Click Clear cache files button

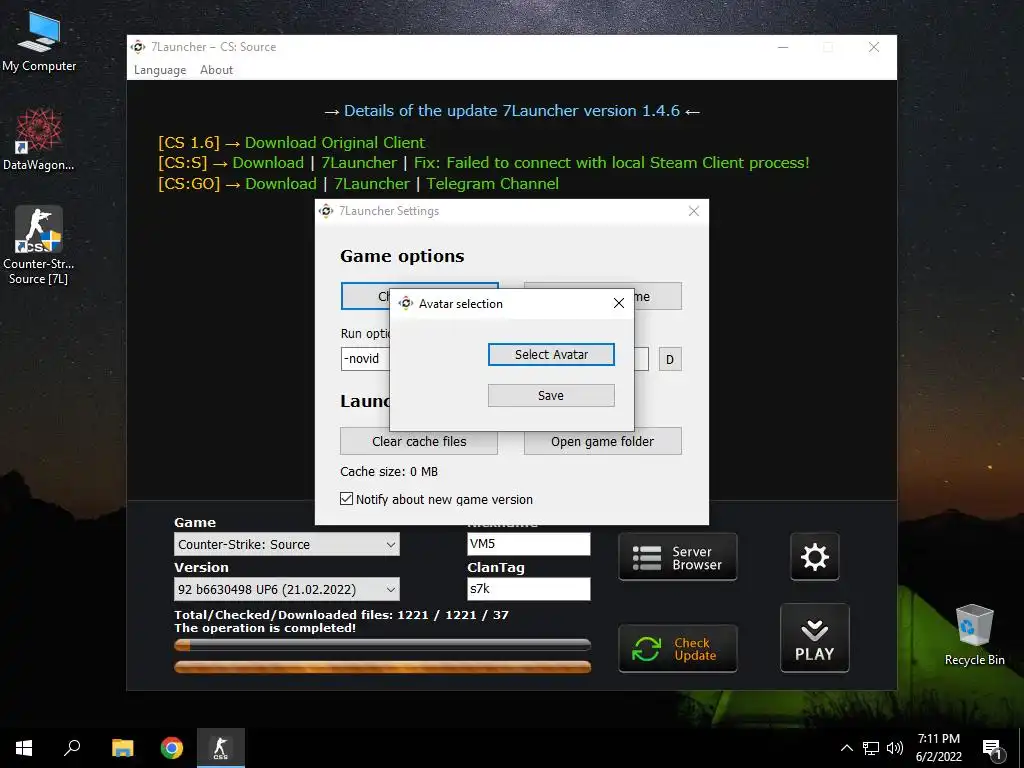click(419, 441)
